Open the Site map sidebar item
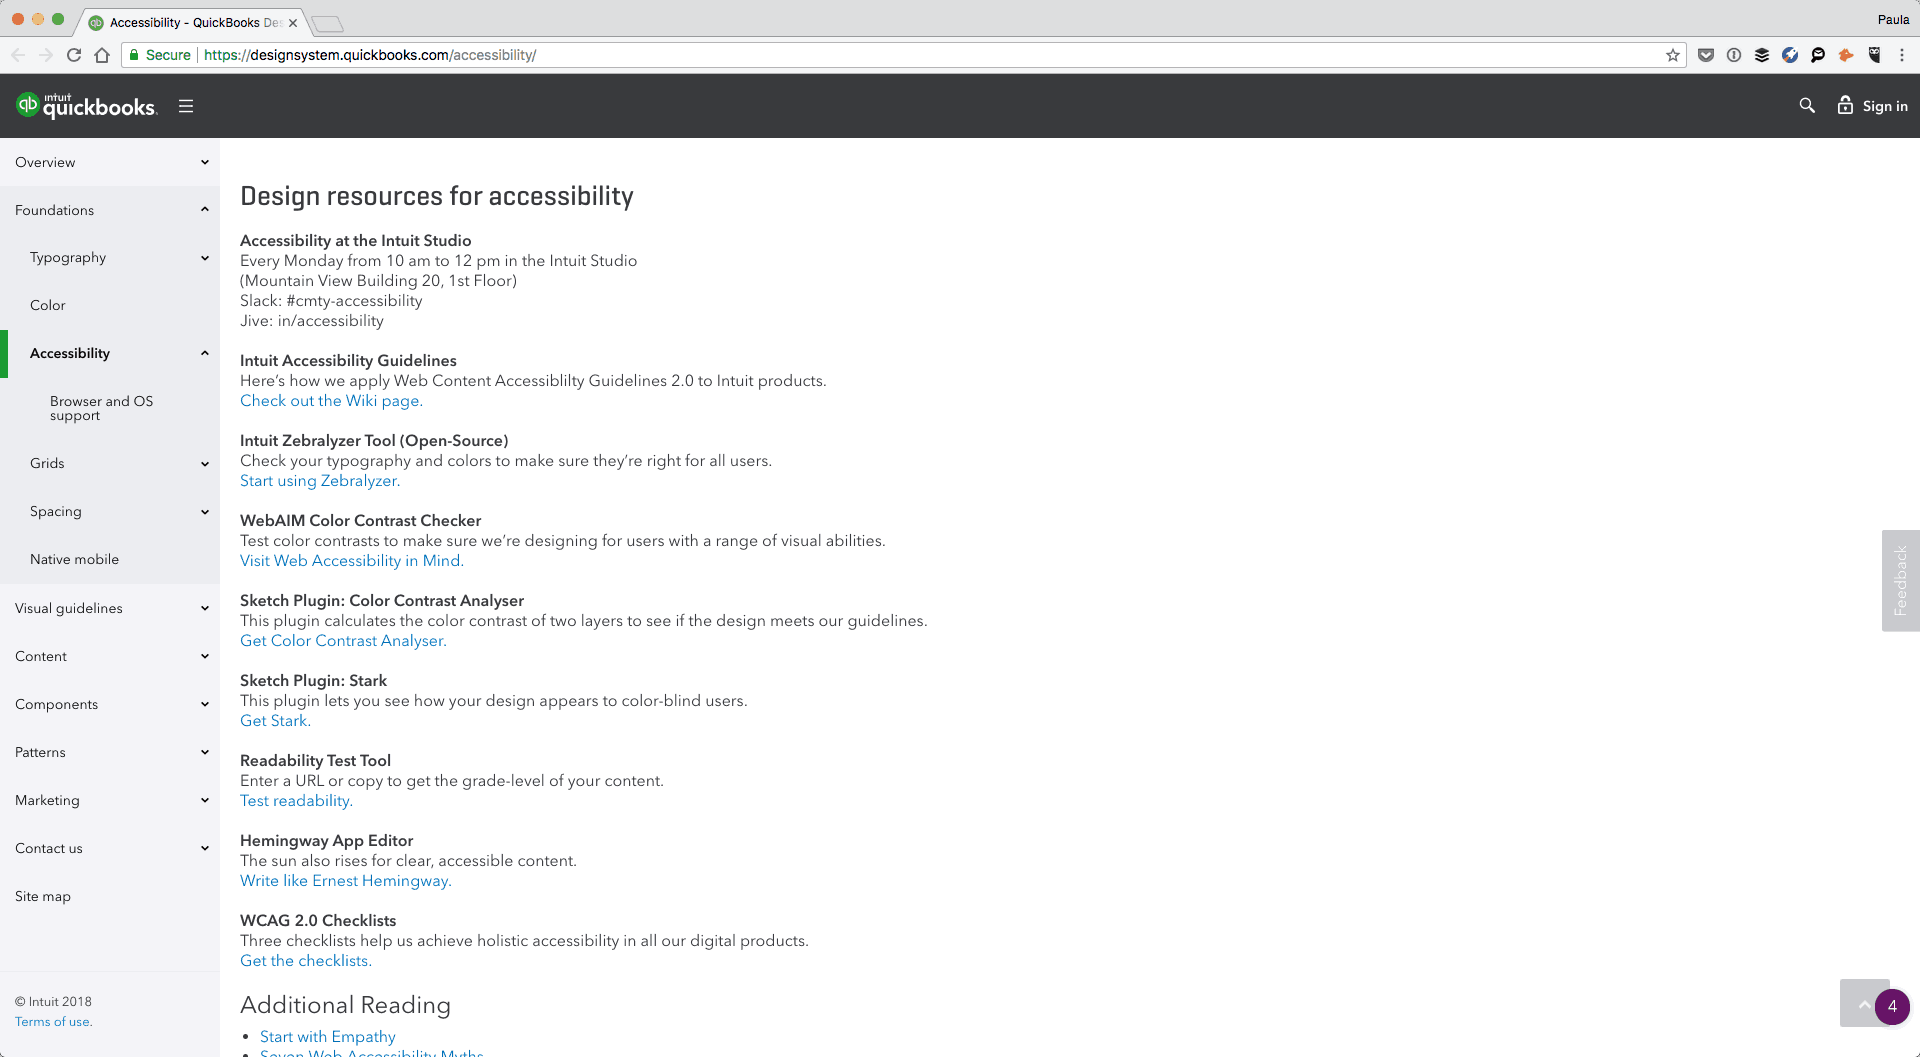This screenshot has width=1920, height=1057. (43, 896)
